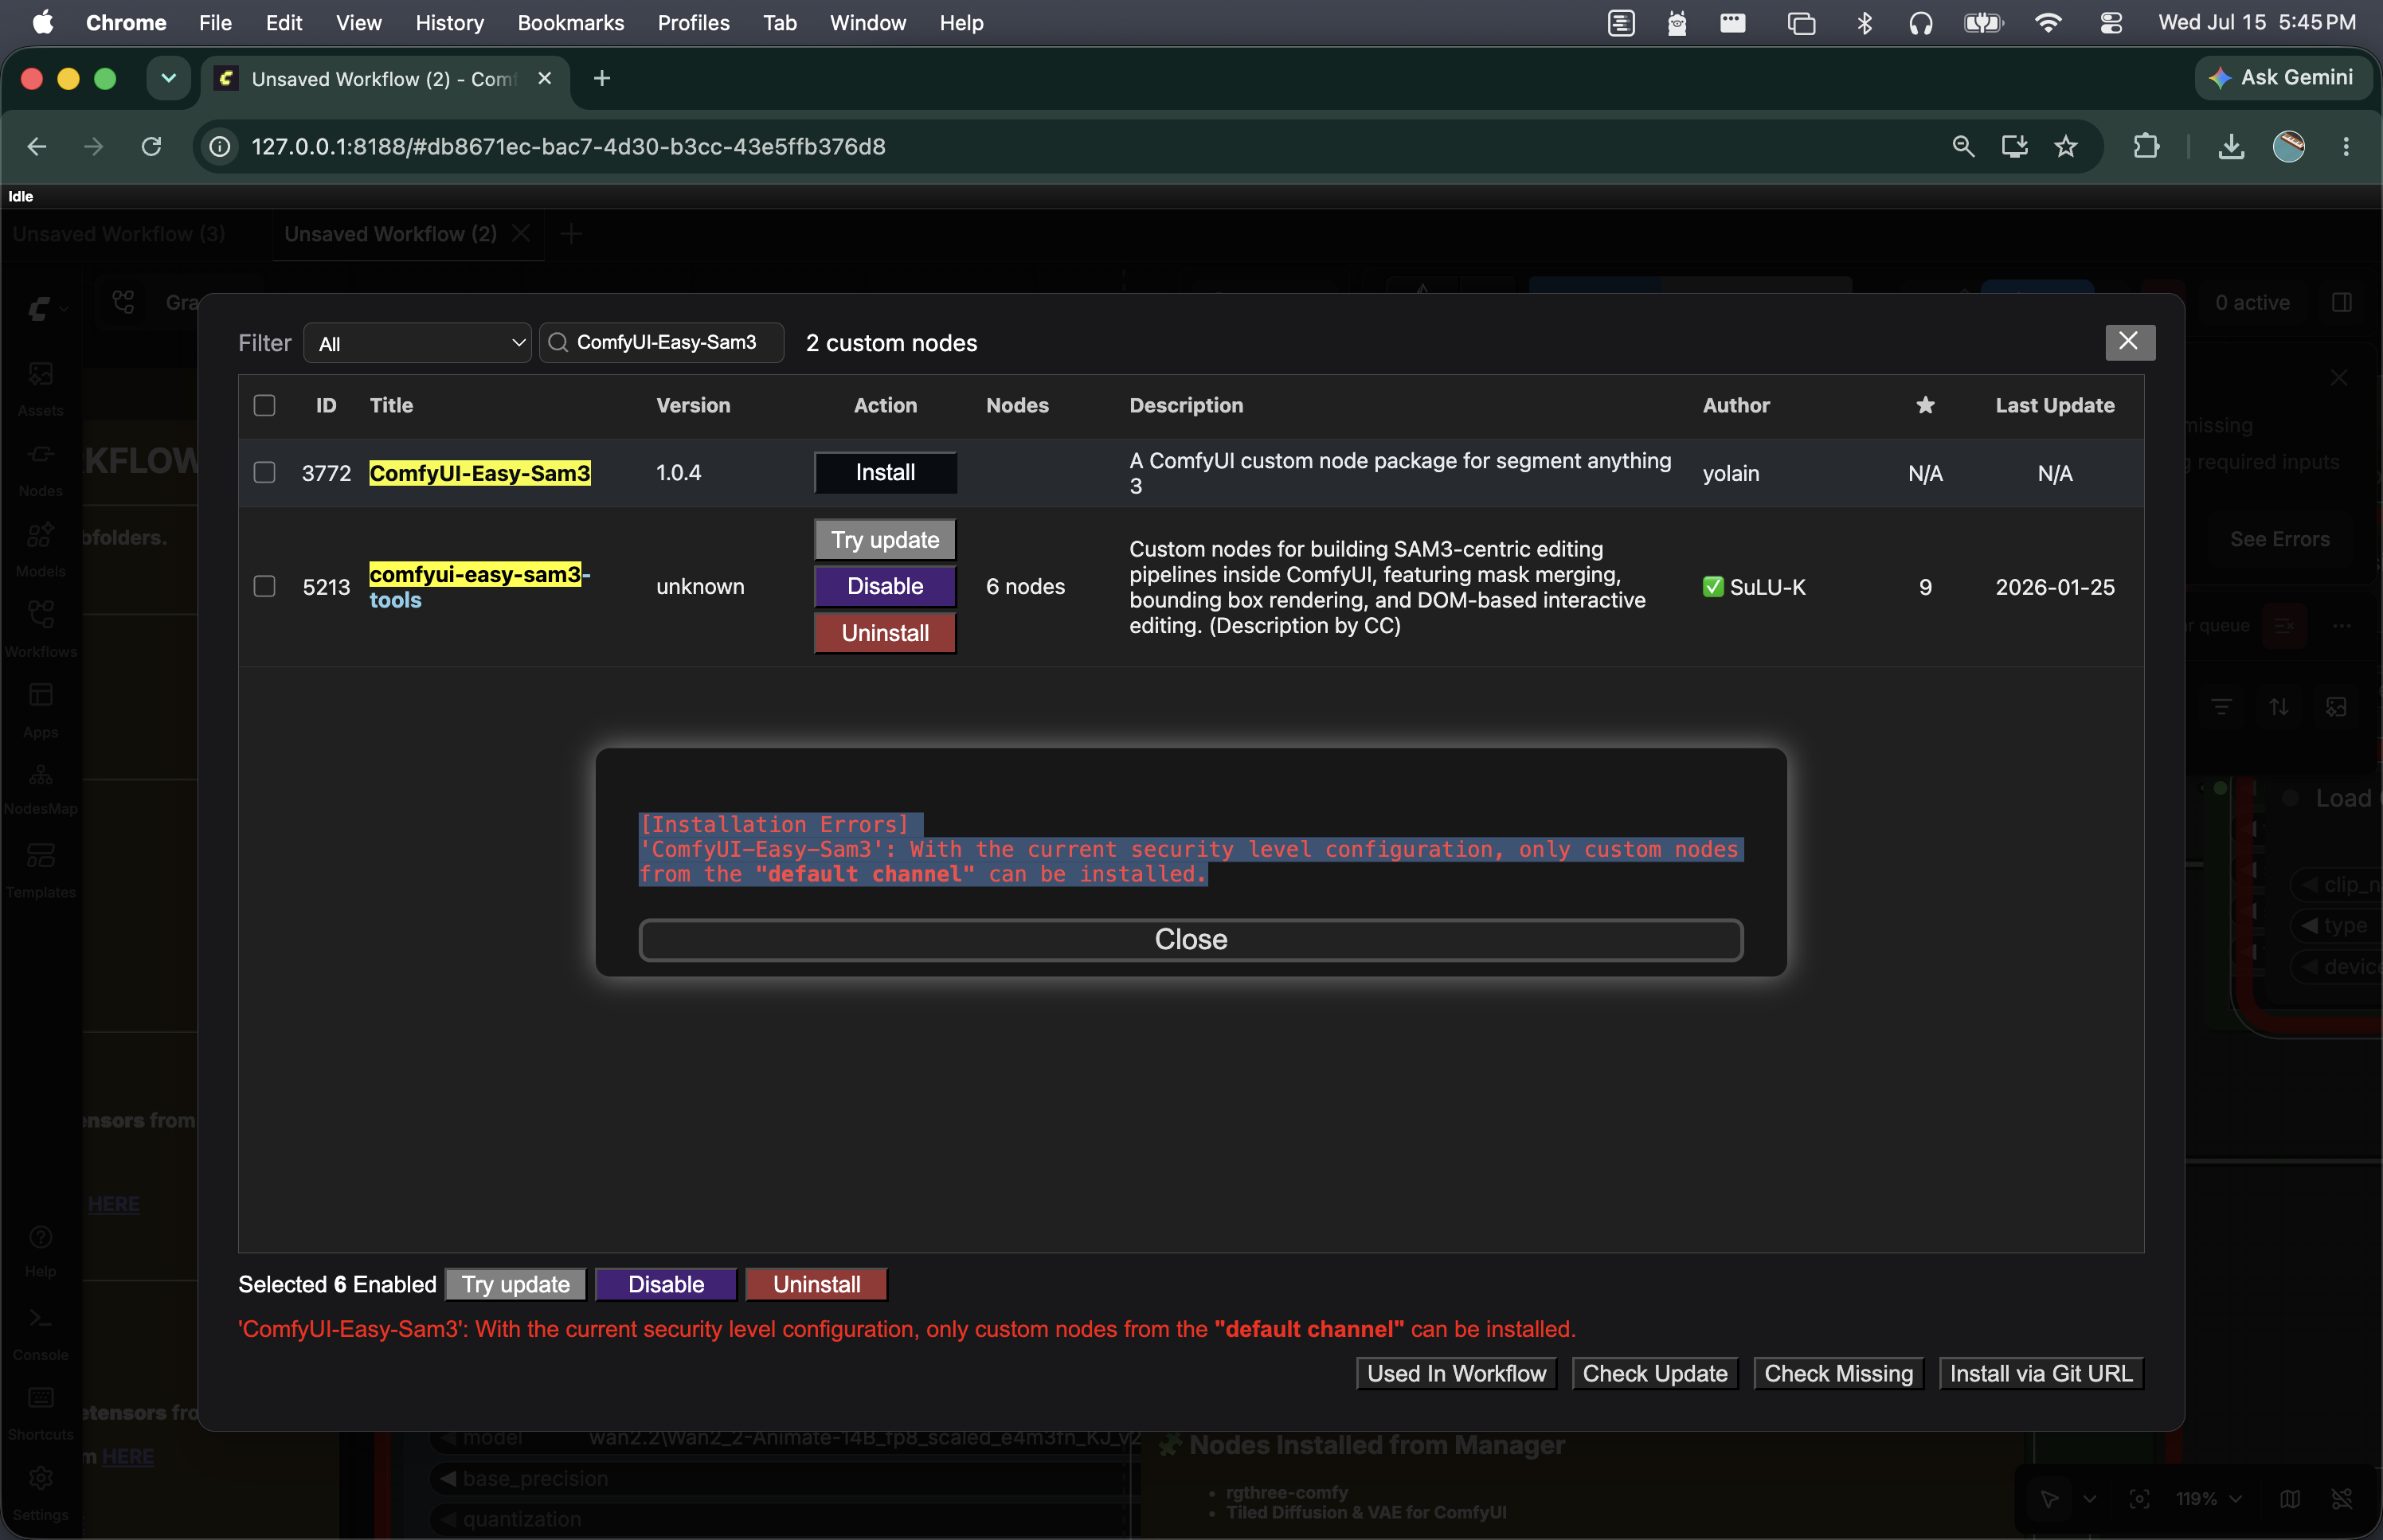Toggle the select-all checkbox in table header

264,405
